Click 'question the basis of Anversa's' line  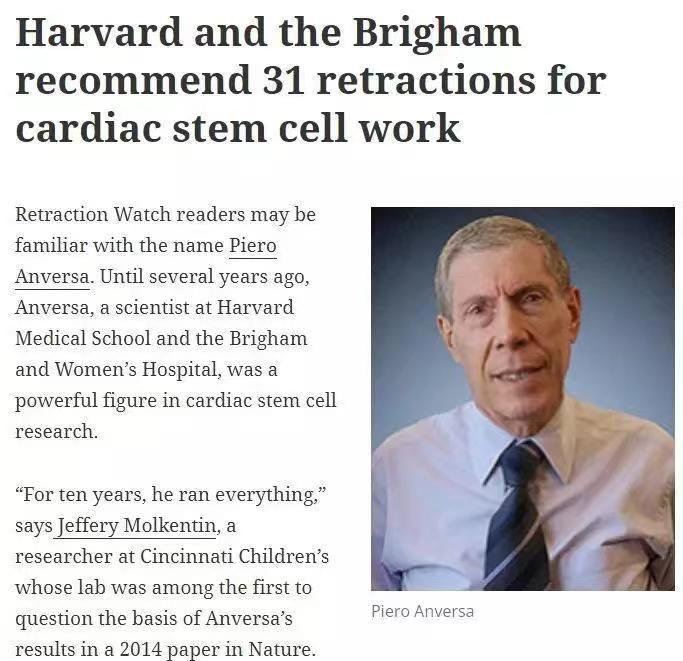(x=153, y=618)
